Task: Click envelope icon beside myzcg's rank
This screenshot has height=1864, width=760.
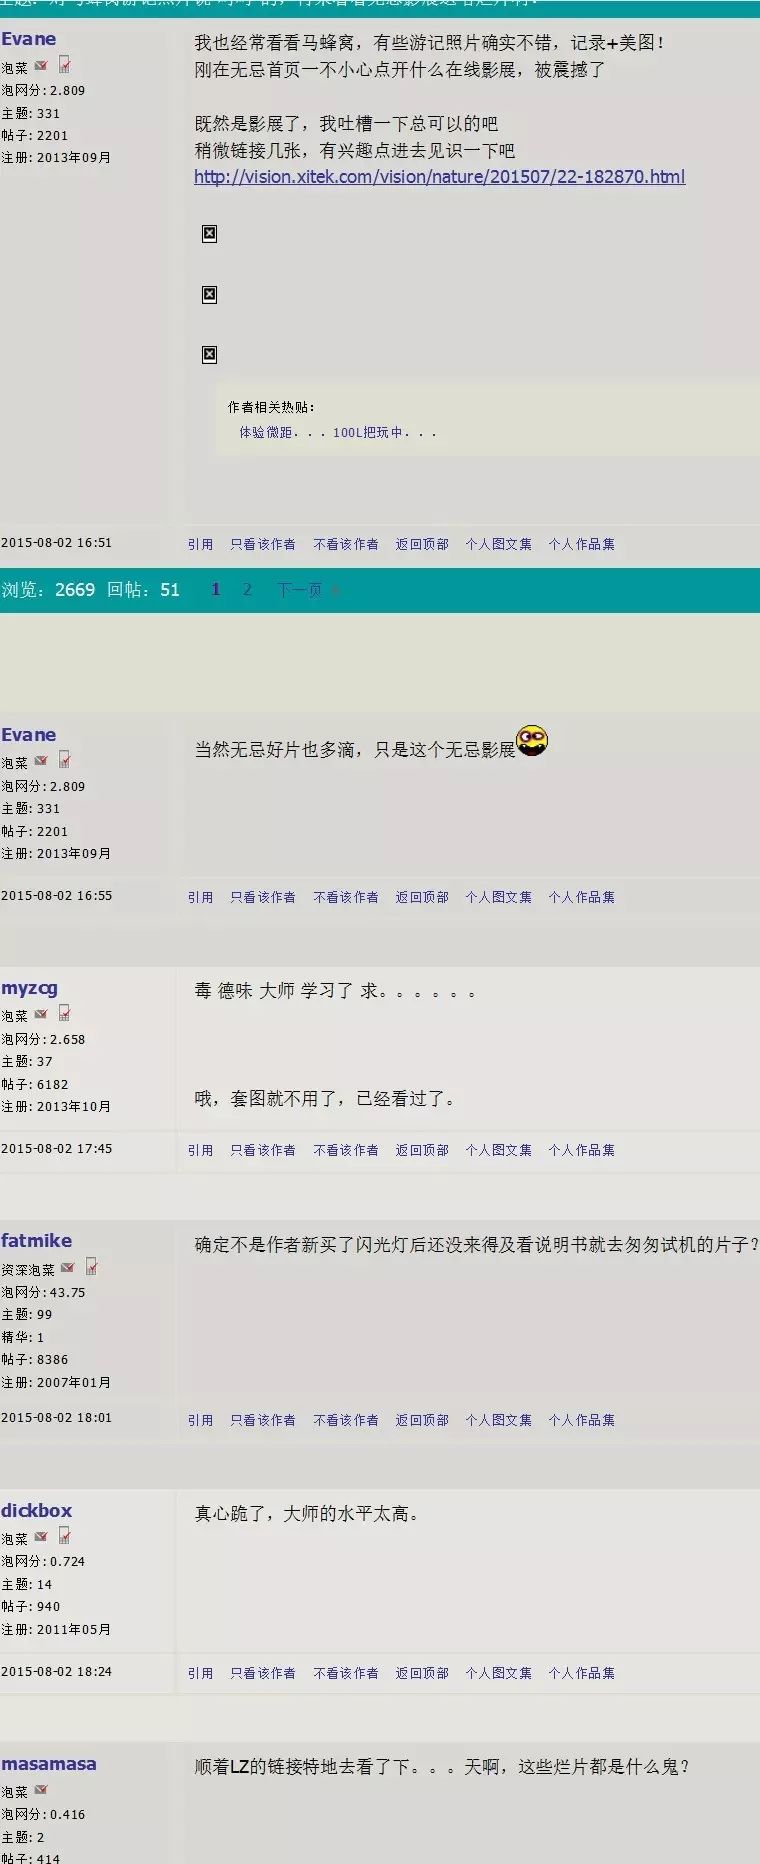Action: point(41,1014)
